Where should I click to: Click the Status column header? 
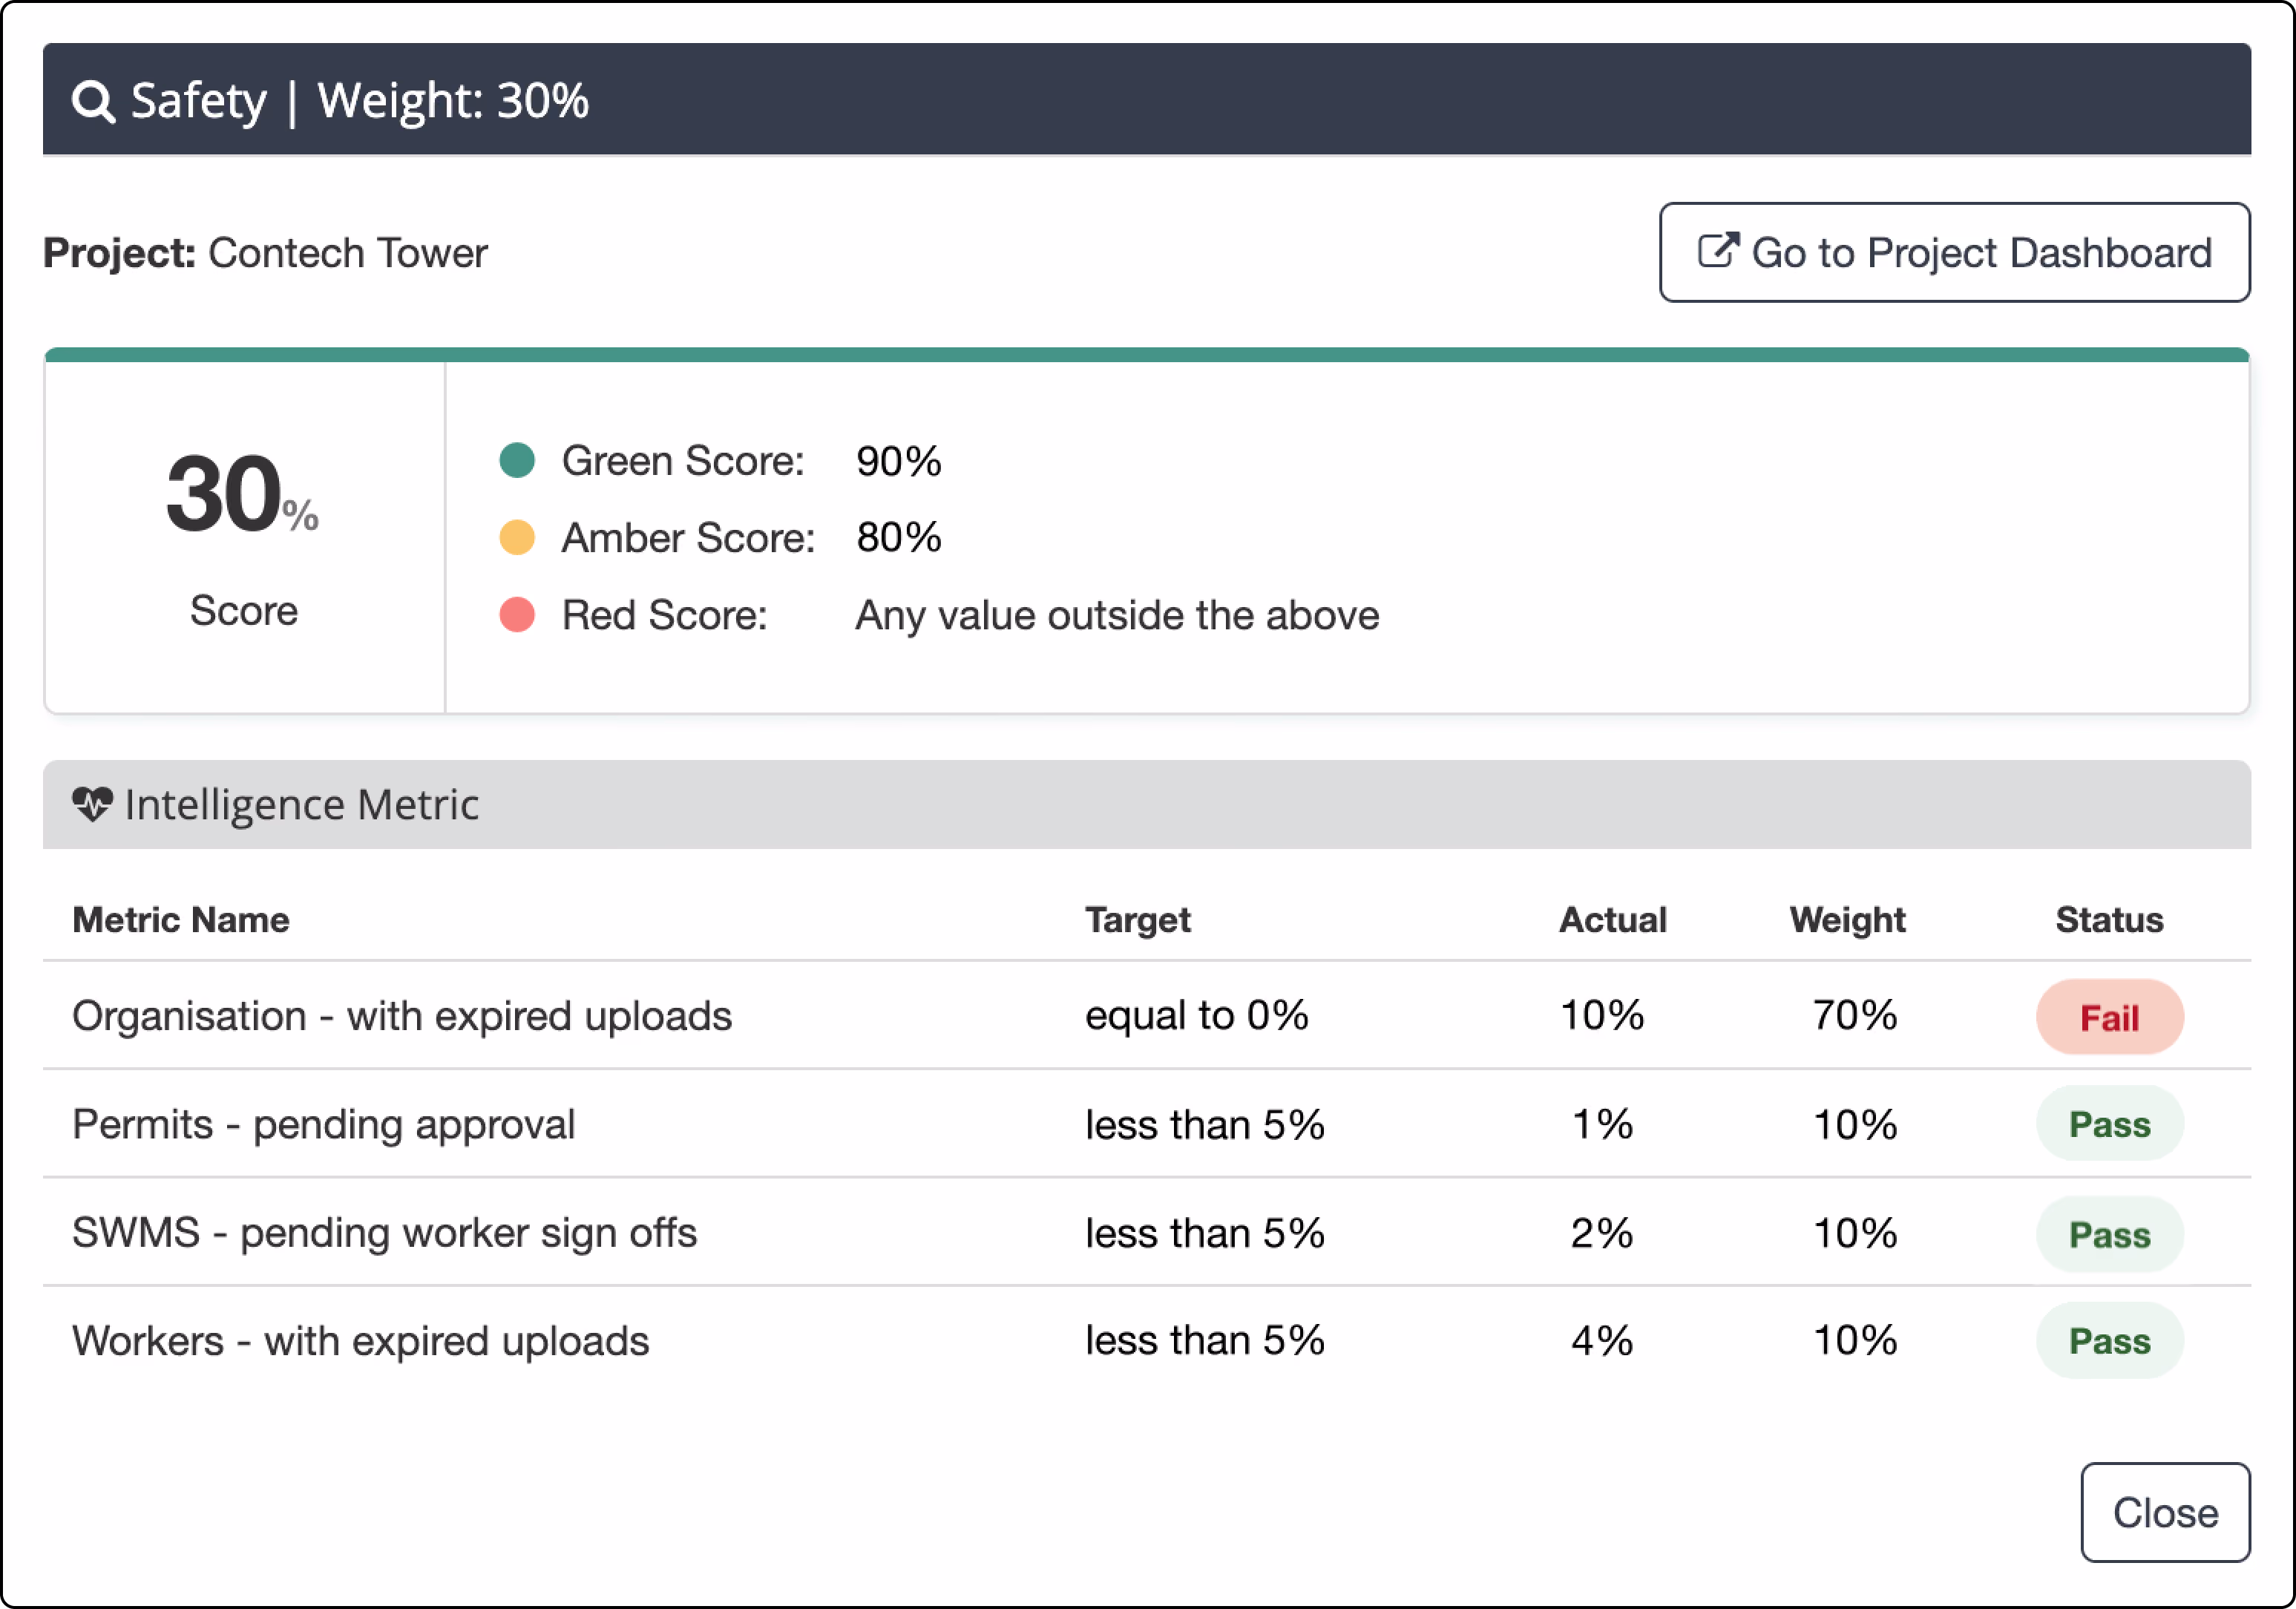tap(2109, 919)
